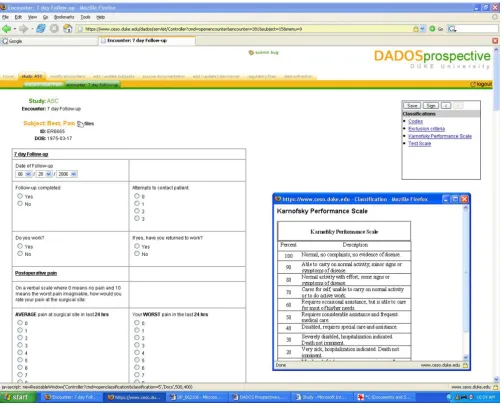Open the year dropdown for Date of Follow-up
Screen dimensions: 502x406
[74, 174]
